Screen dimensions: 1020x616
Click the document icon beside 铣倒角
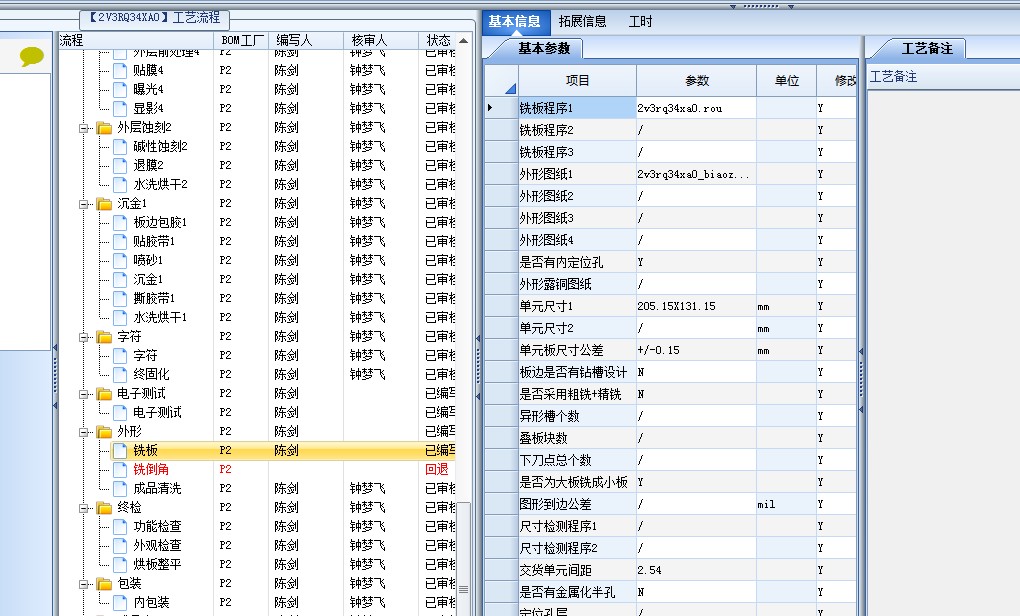pos(120,469)
